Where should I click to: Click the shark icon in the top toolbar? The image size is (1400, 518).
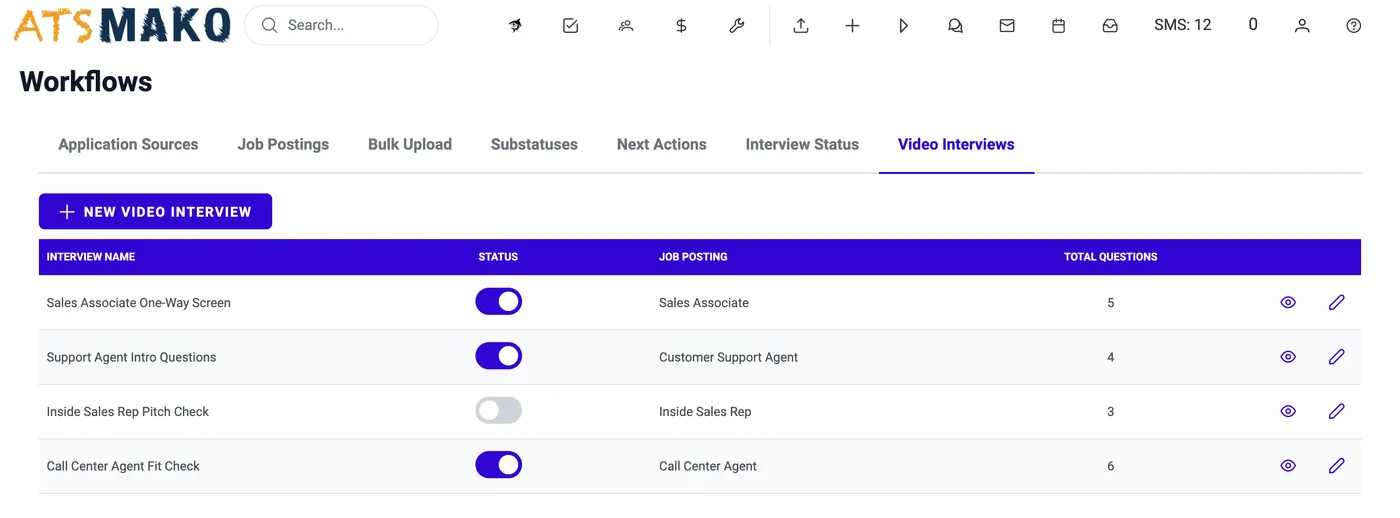[x=515, y=26]
